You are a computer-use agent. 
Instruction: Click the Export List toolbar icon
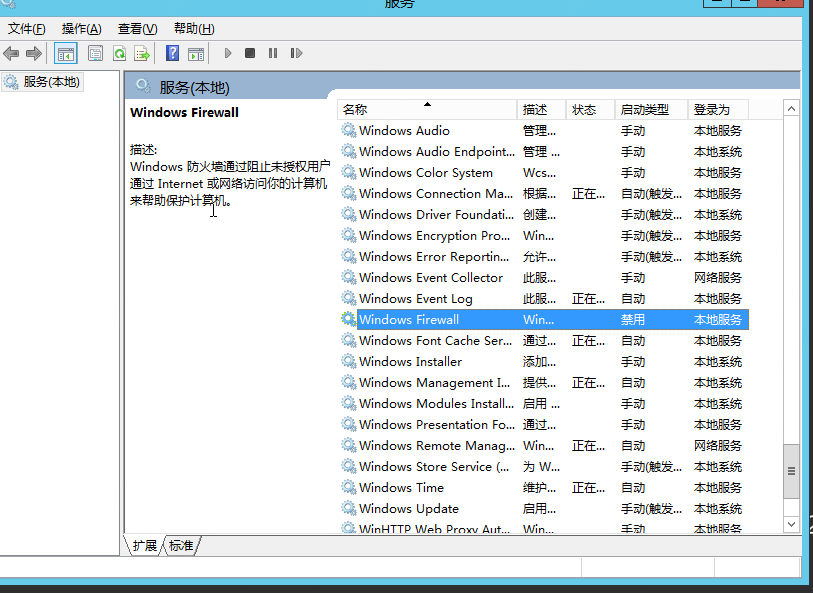point(142,53)
